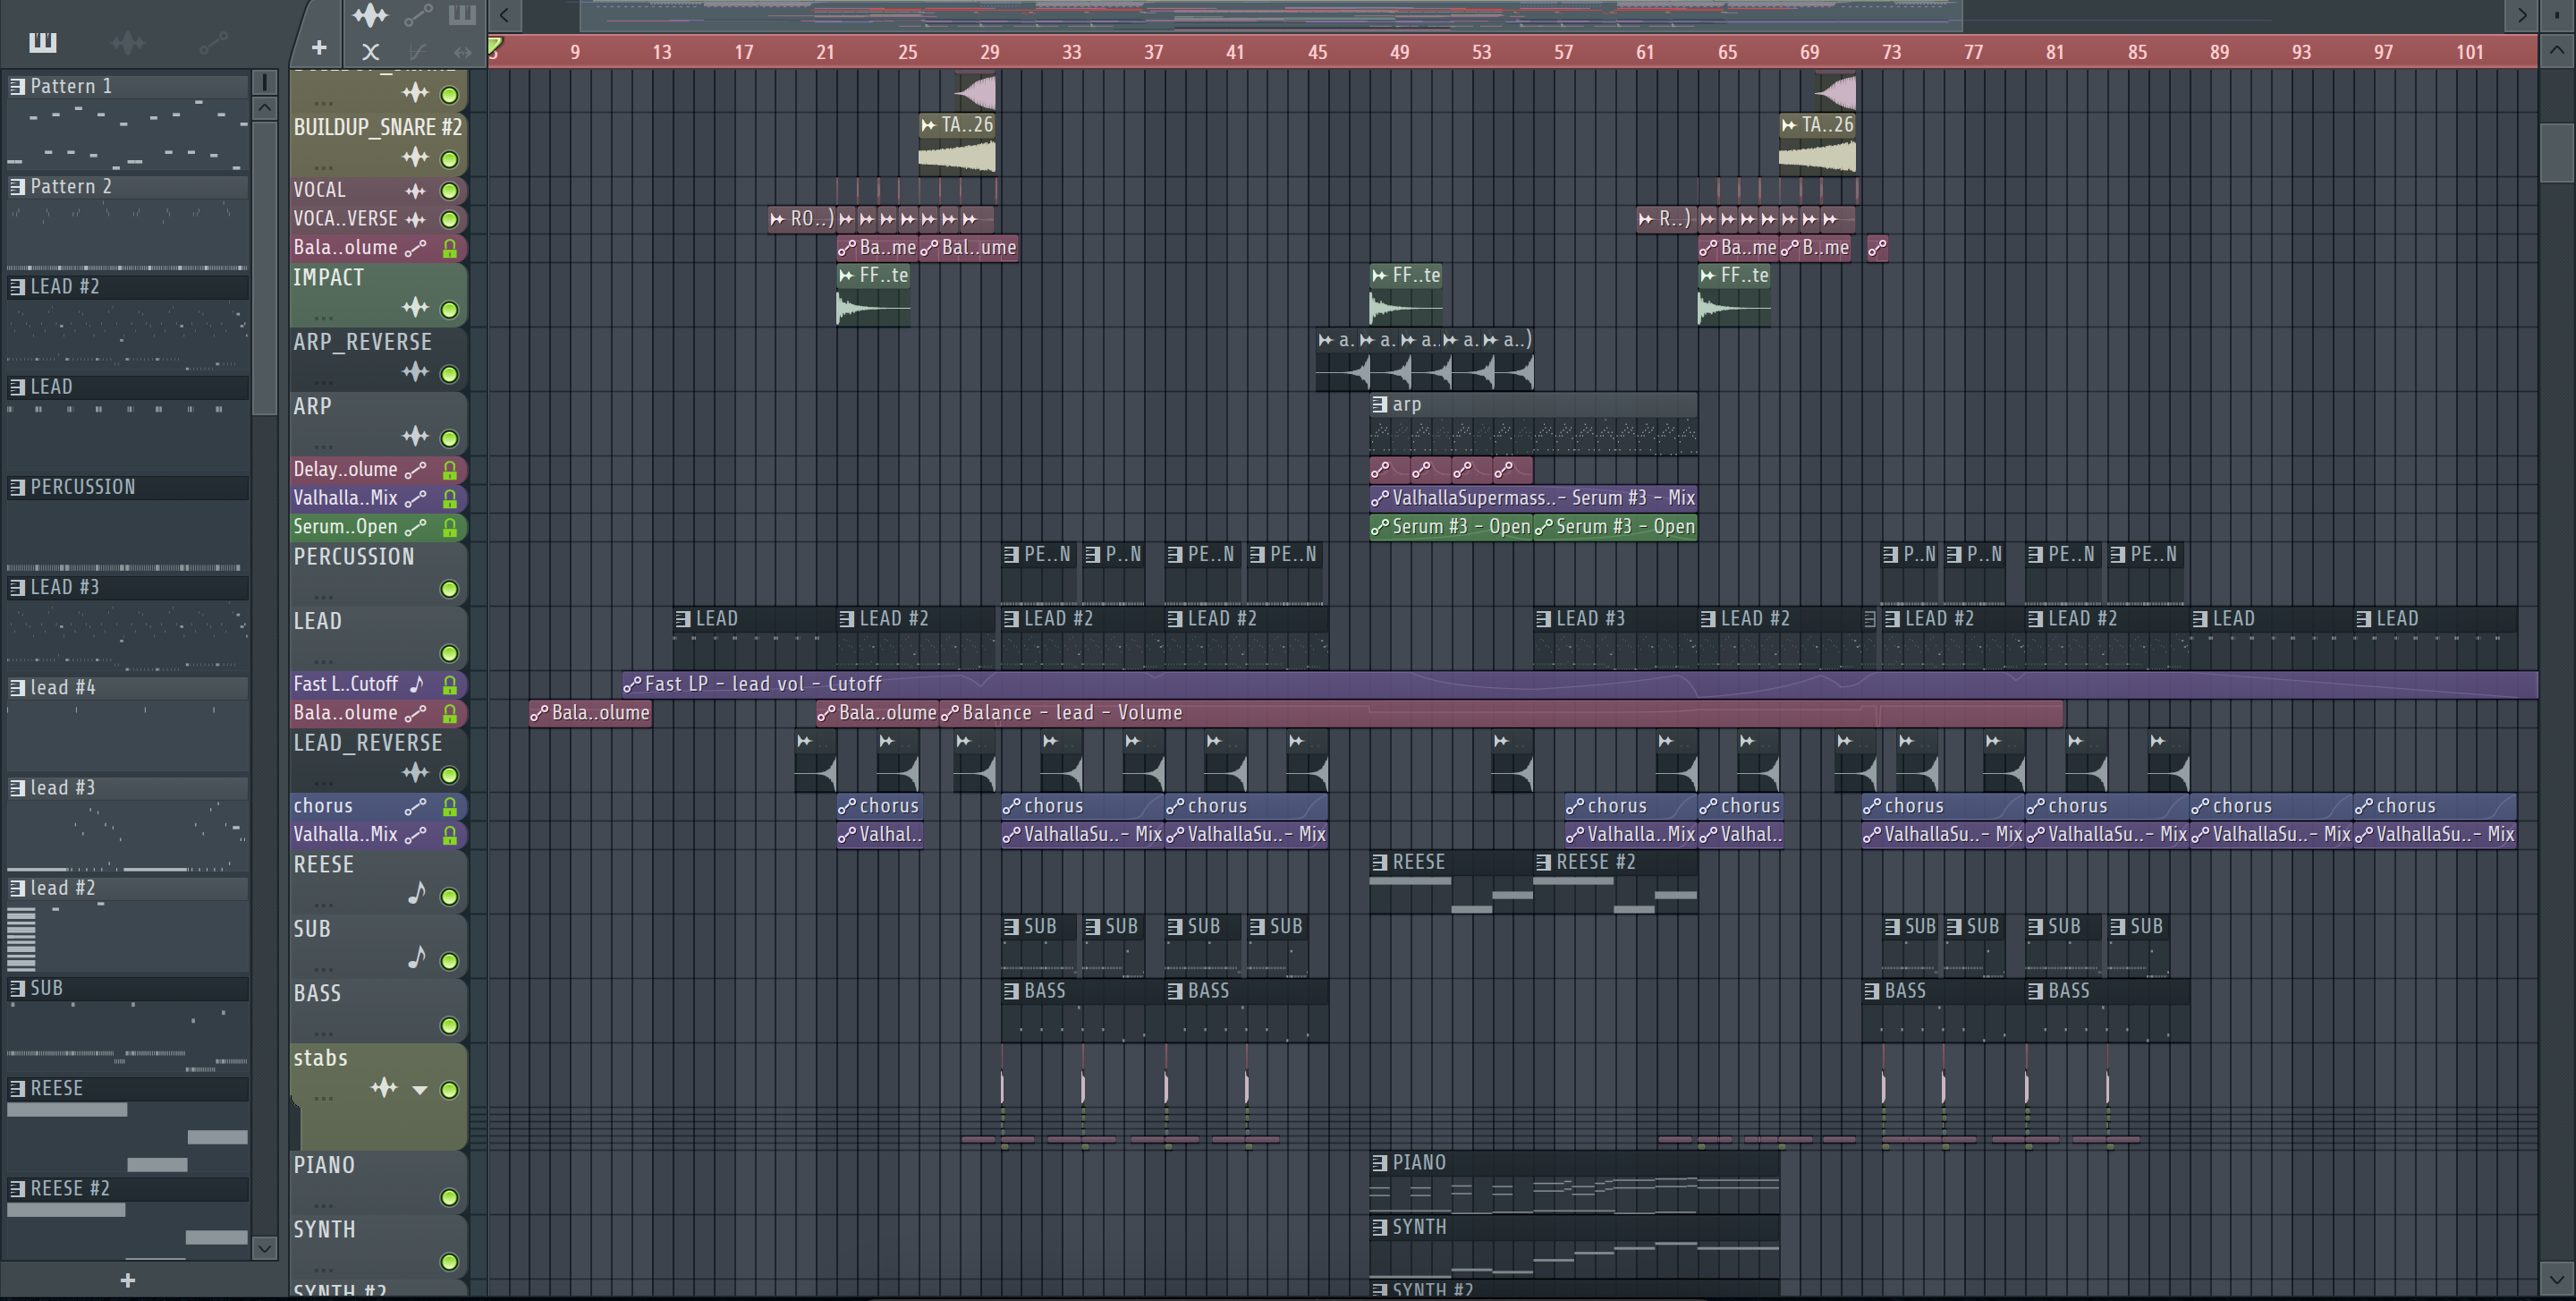The width and height of the screenshot is (2576, 1301).
Task: Mute the BASS track
Action: tap(450, 1025)
